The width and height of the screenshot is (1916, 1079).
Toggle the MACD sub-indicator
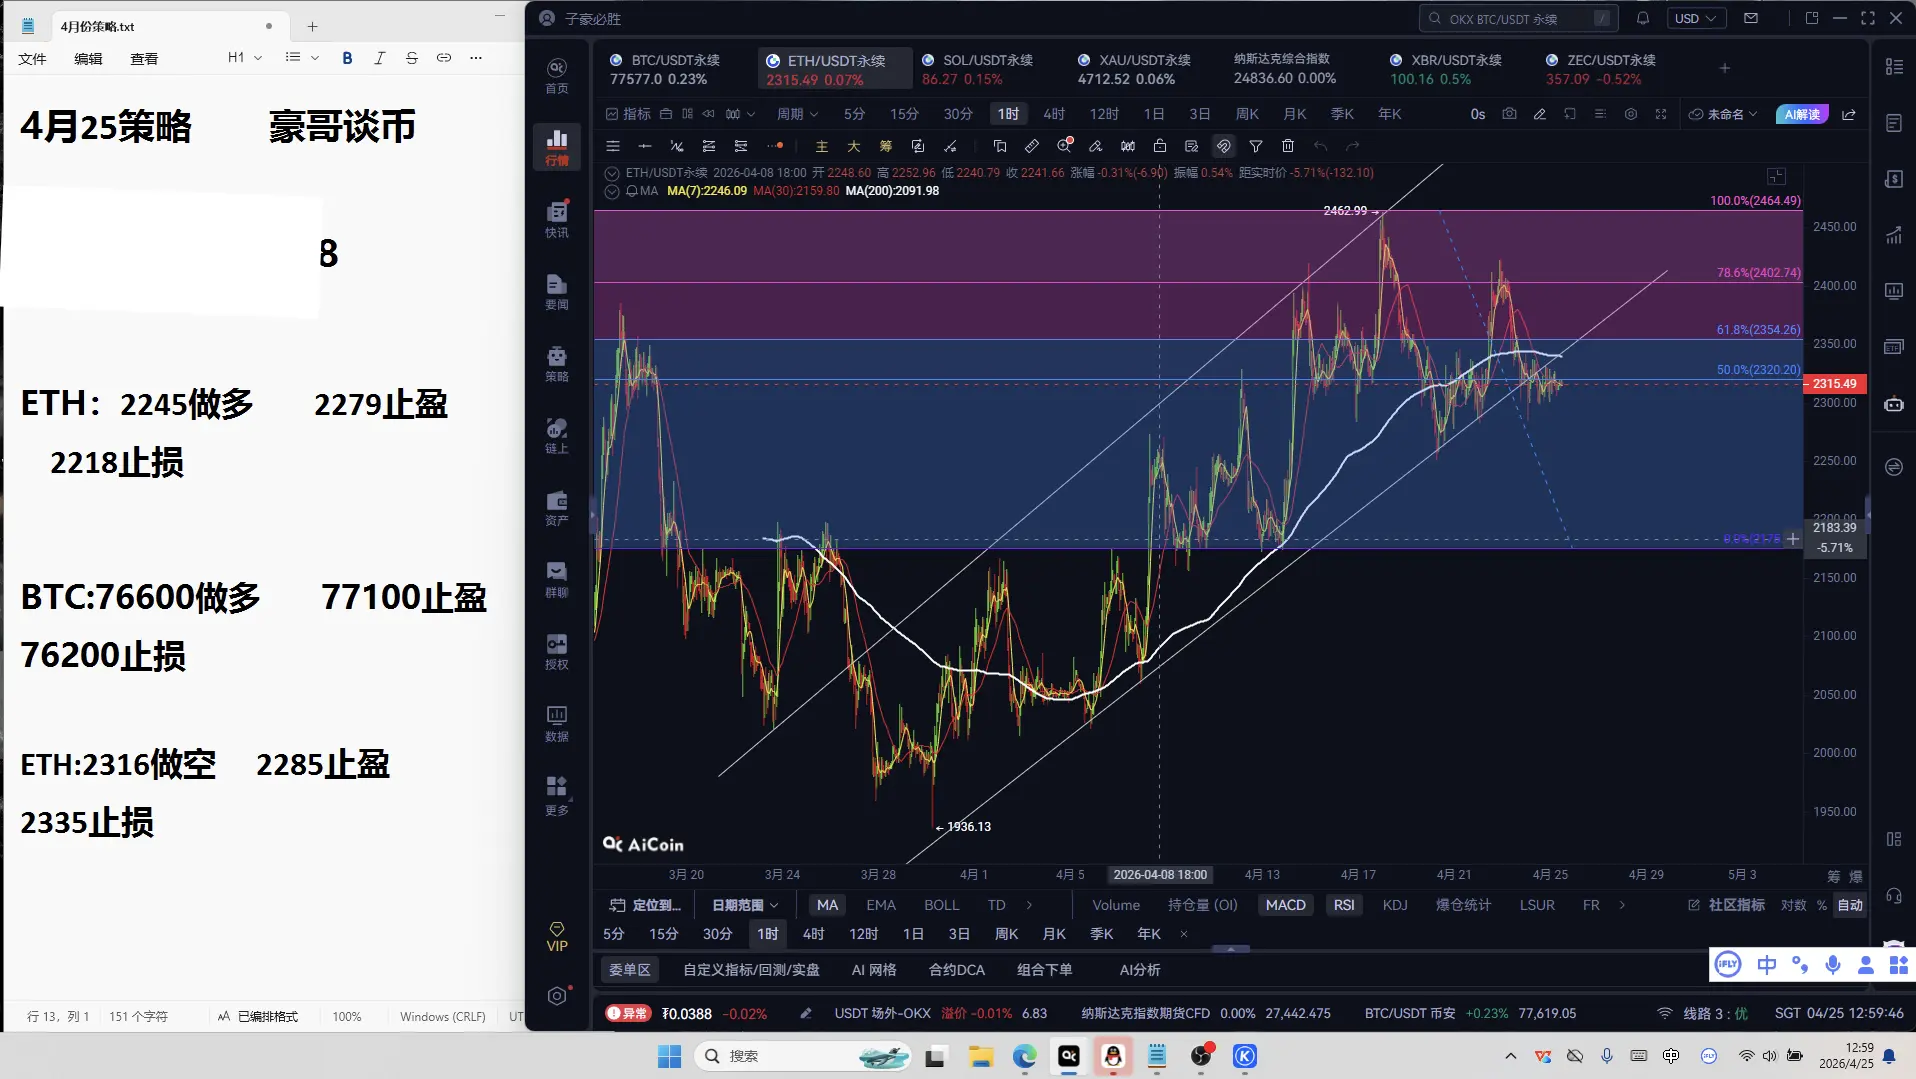(x=1286, y=905)
